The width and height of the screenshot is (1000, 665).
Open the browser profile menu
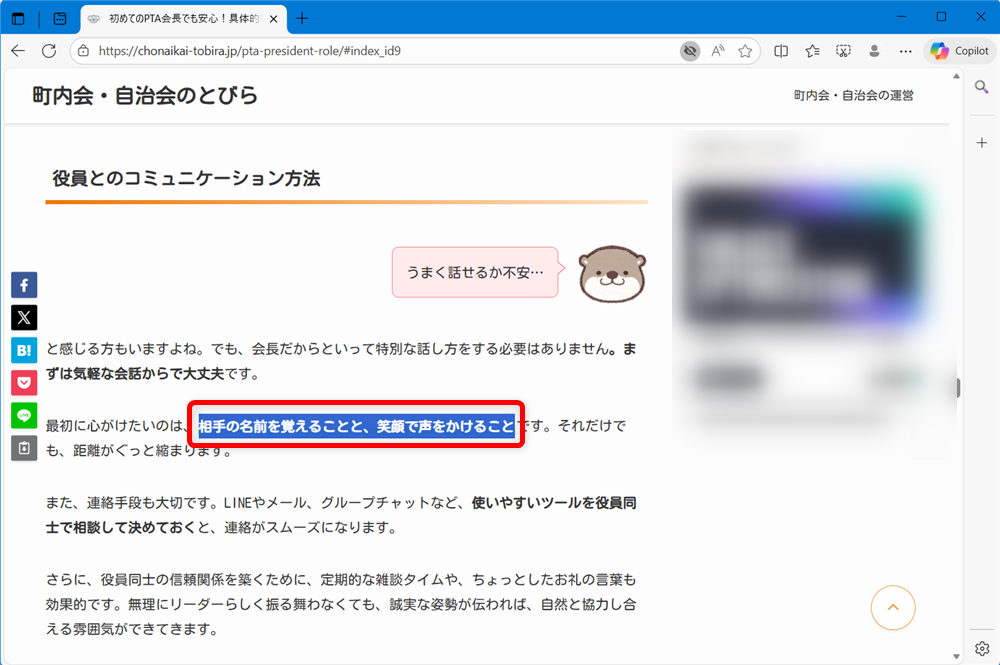point(874,51)
